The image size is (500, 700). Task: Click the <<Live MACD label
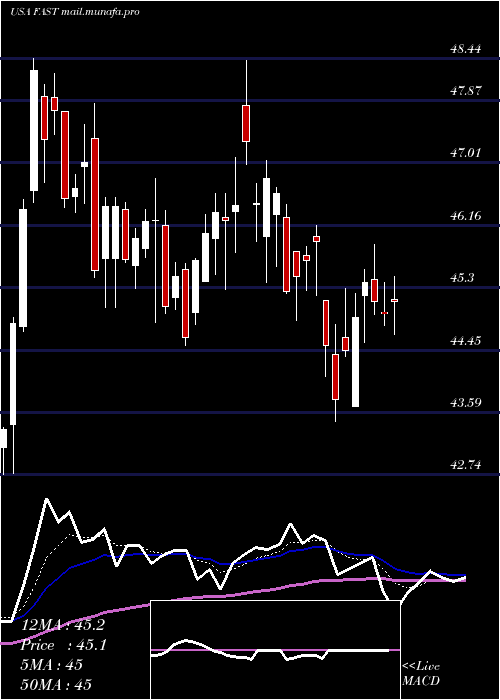coord(421,673)
